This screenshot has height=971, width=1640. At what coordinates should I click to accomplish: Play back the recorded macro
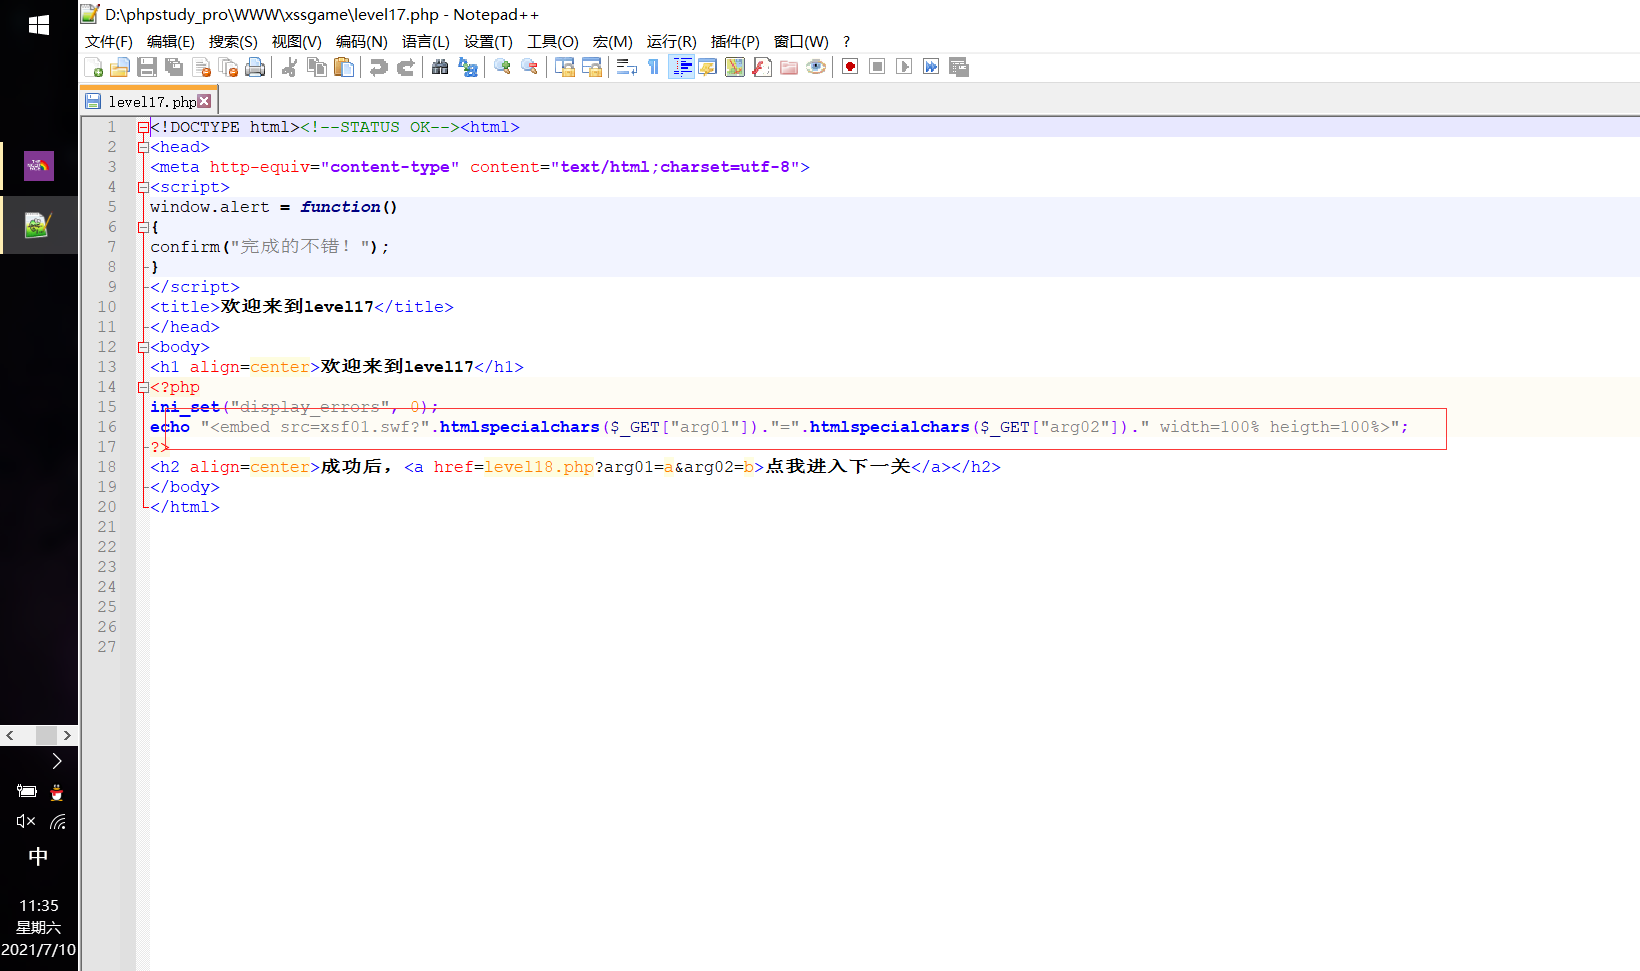pos(904,67)
